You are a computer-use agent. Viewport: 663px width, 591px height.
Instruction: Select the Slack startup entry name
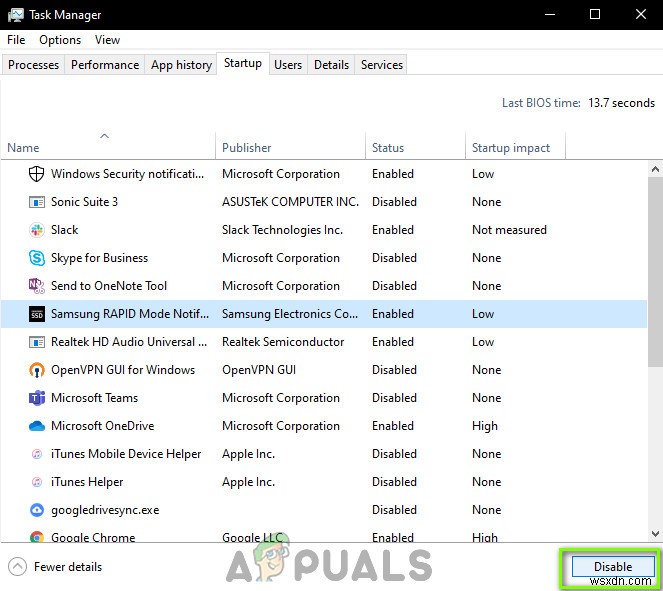click(x=65, y=230)
